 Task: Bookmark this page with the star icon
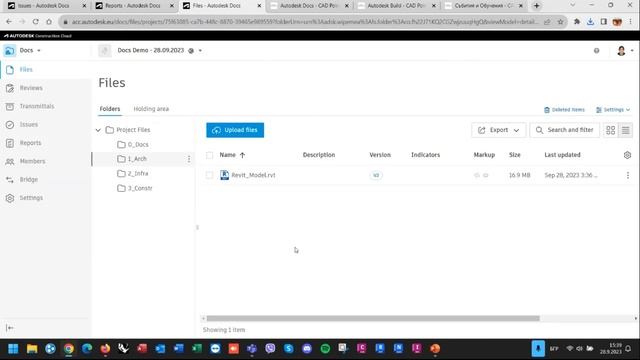560,22
